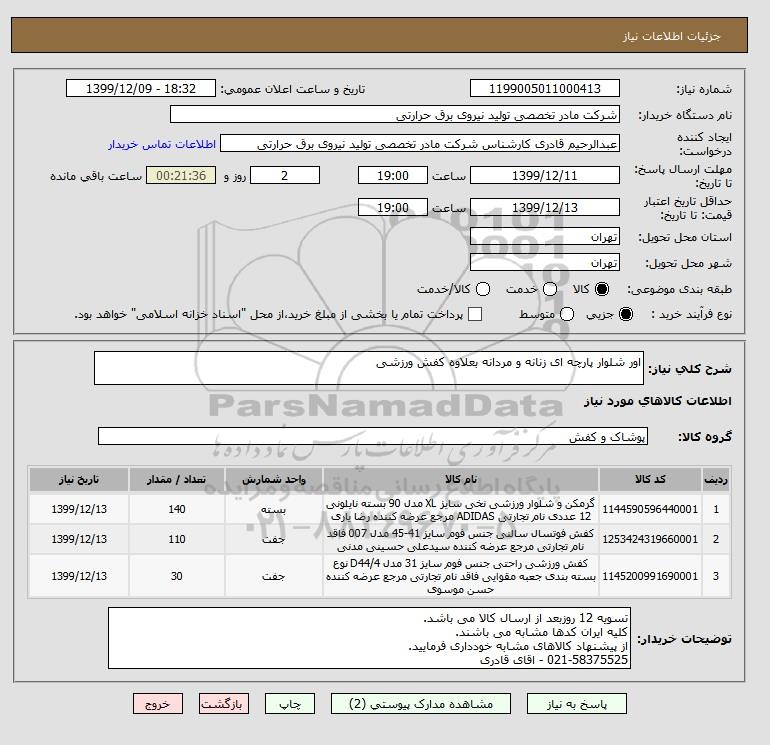Click the تاریخ نیاز column header

tap(79, 479)
